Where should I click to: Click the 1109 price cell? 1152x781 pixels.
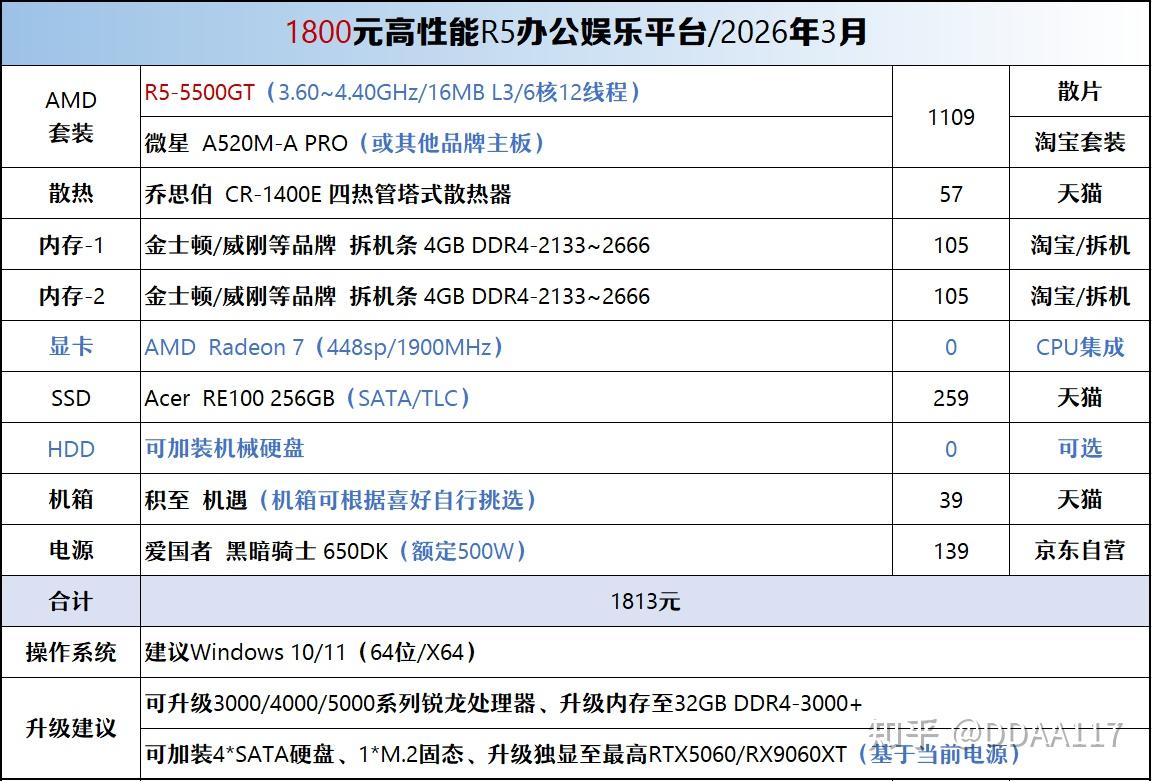951,117
